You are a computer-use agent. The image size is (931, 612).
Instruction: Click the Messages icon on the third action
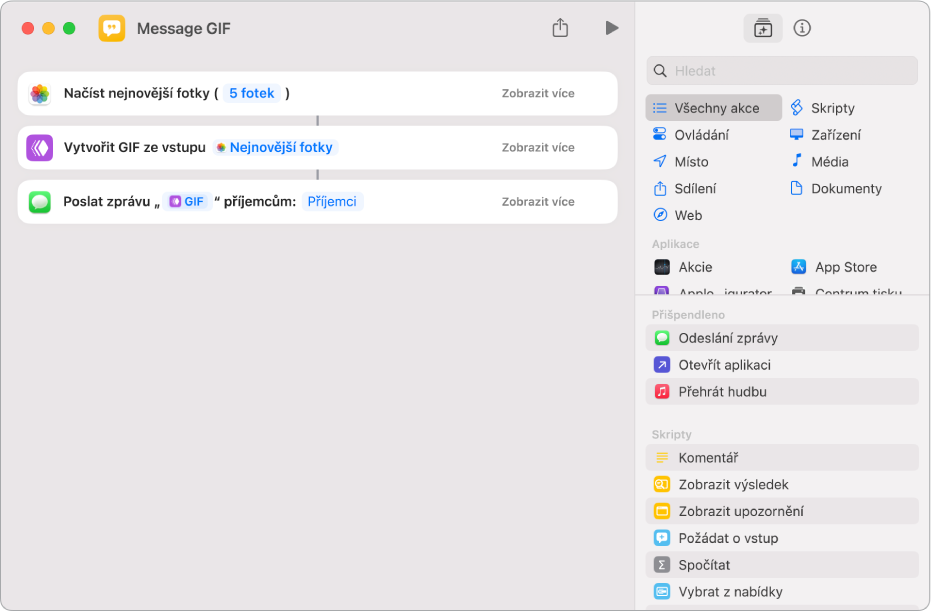[x=40, y=202]
